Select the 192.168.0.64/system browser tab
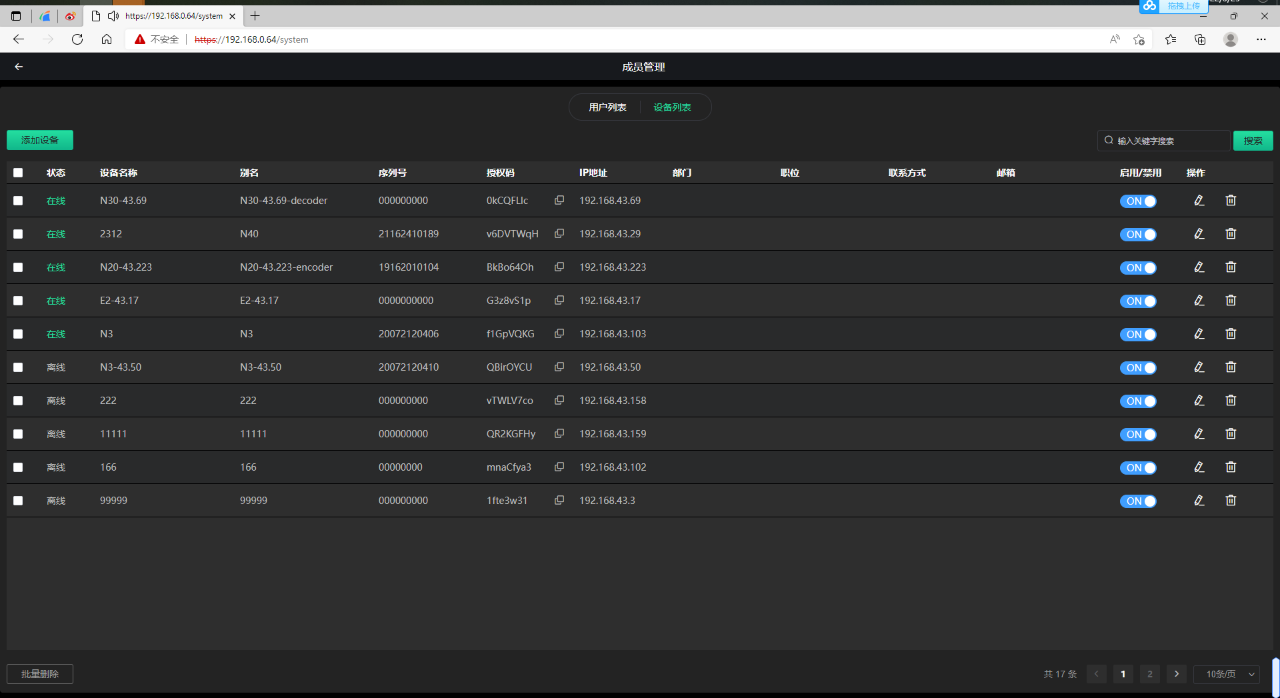The width and height of the screenshot is (1280, 698). 163,16
